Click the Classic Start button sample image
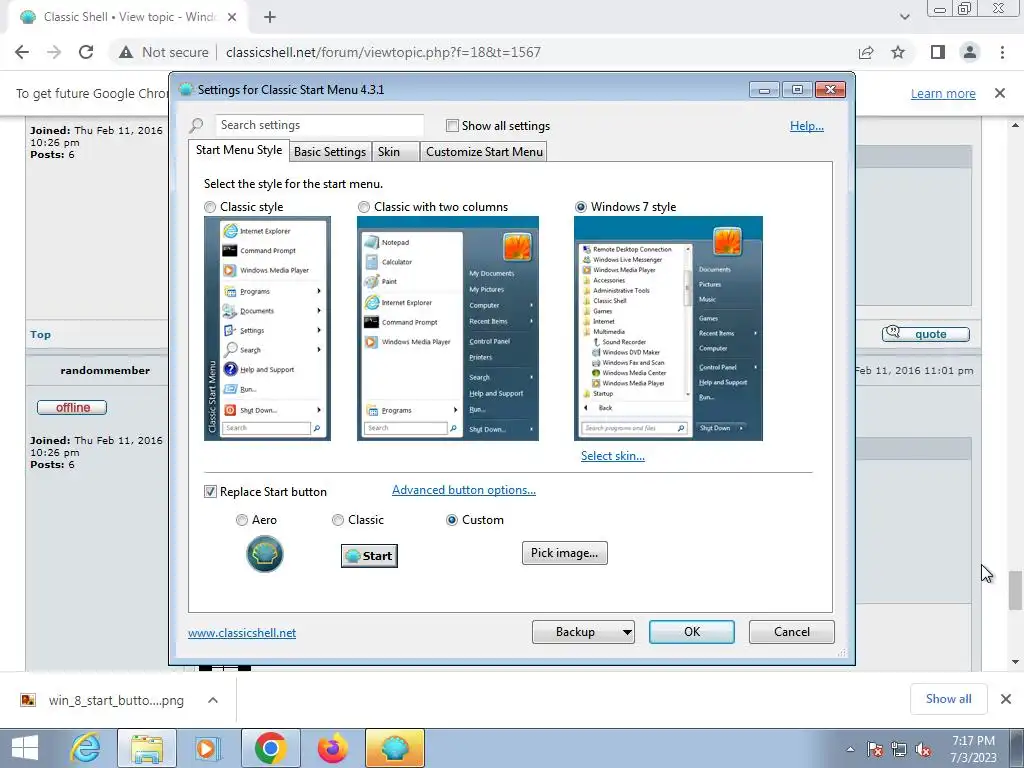This screenshot has width=1024, height=768. (x=369, y=556)
